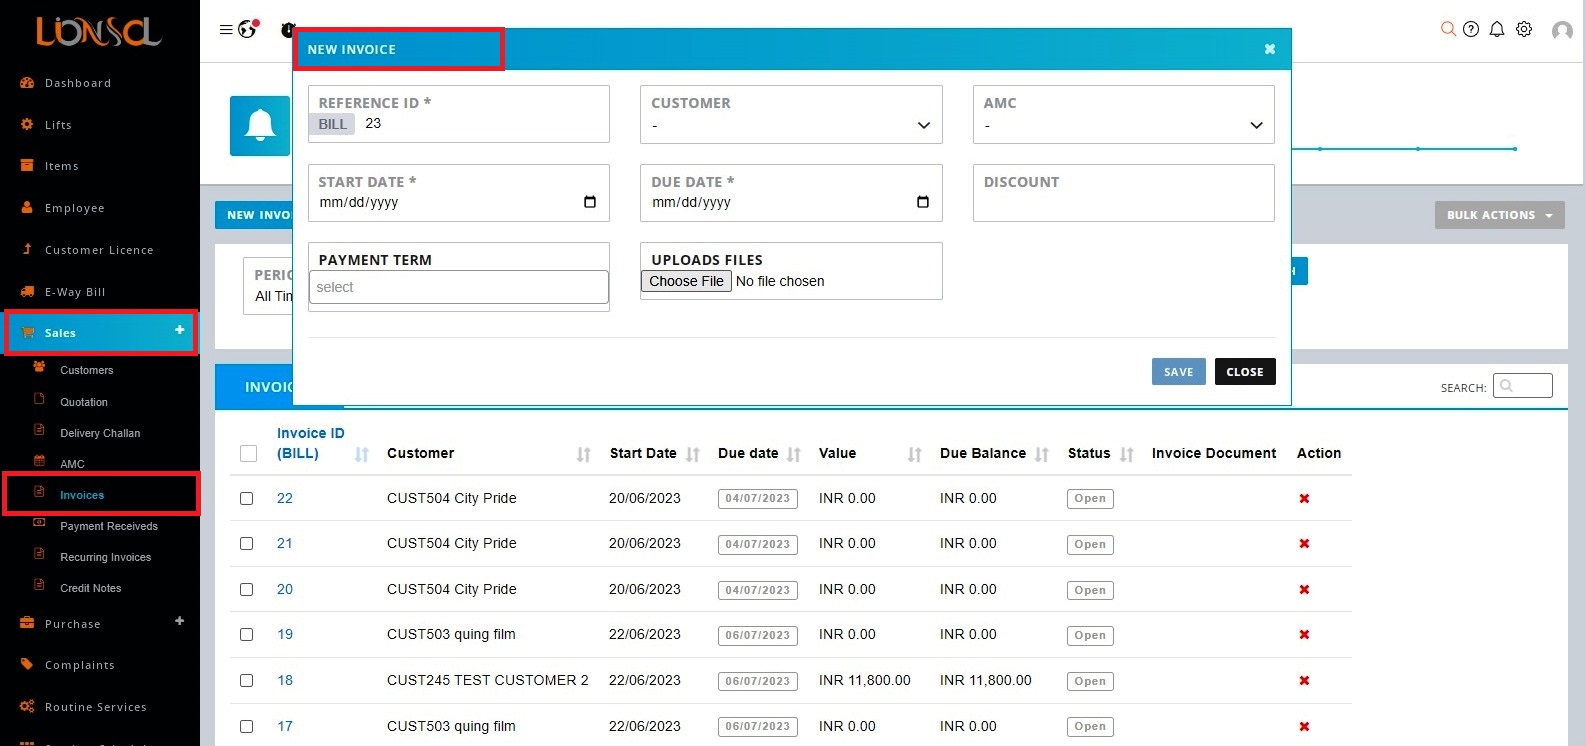Open Credit Notes under Sales
Screen dimensions: 1586x746
tap(90, 588)
